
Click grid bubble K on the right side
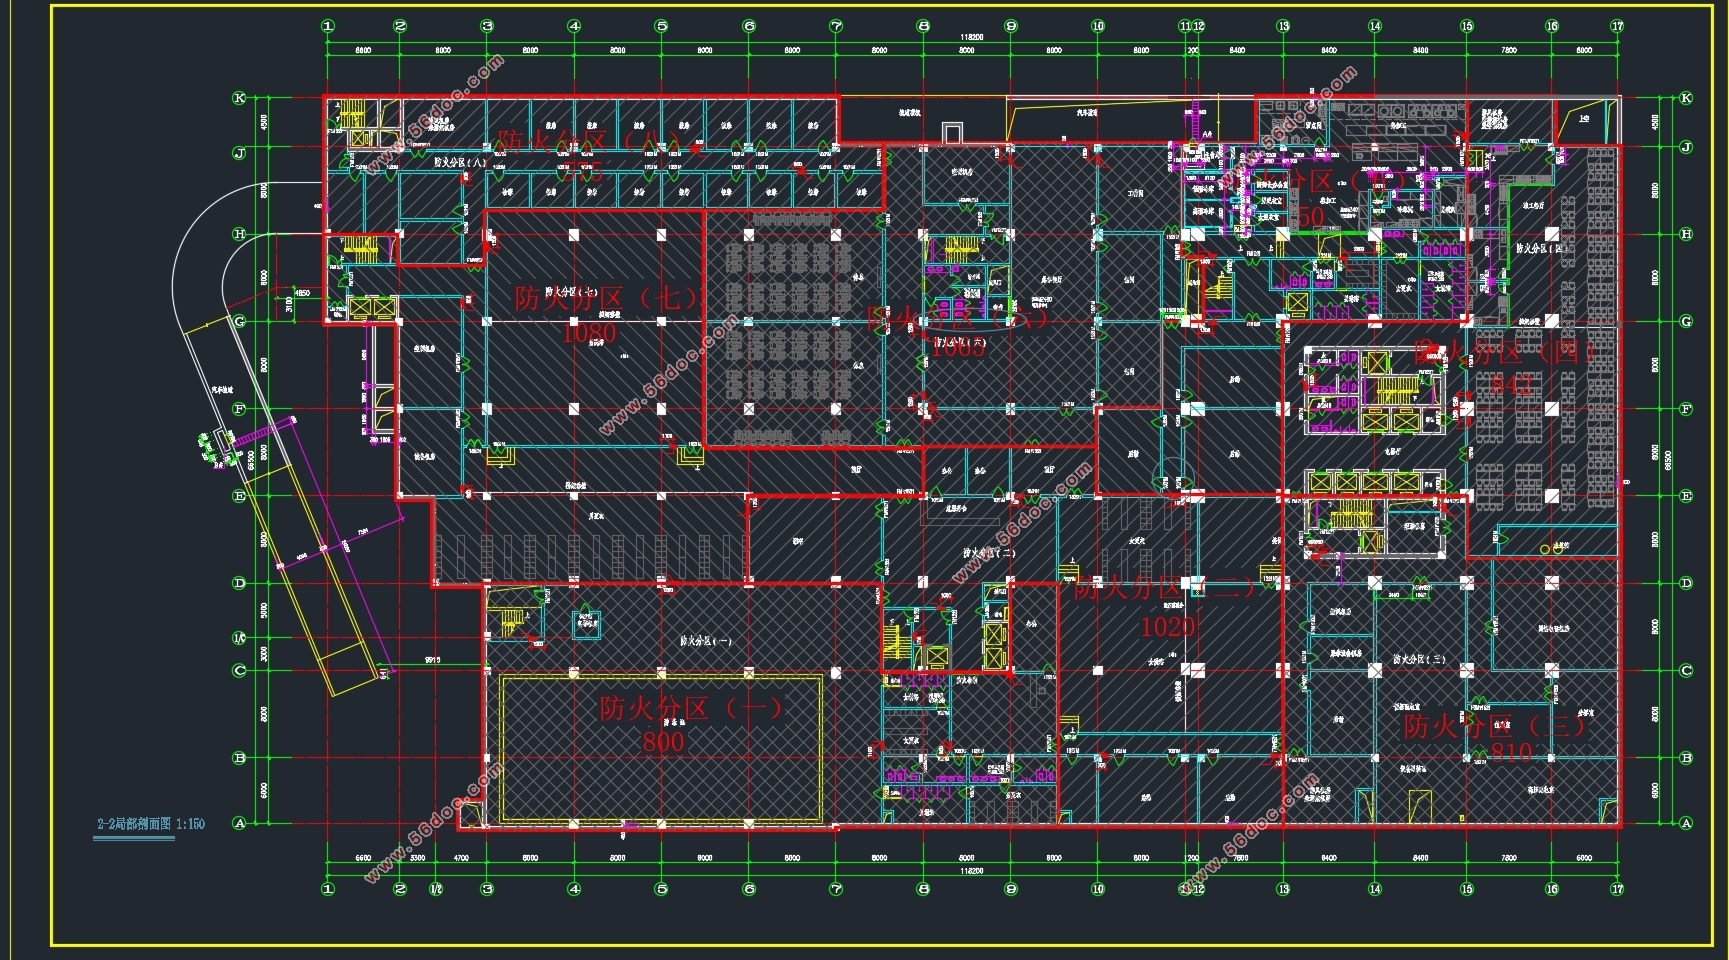tap(1686, 98)
